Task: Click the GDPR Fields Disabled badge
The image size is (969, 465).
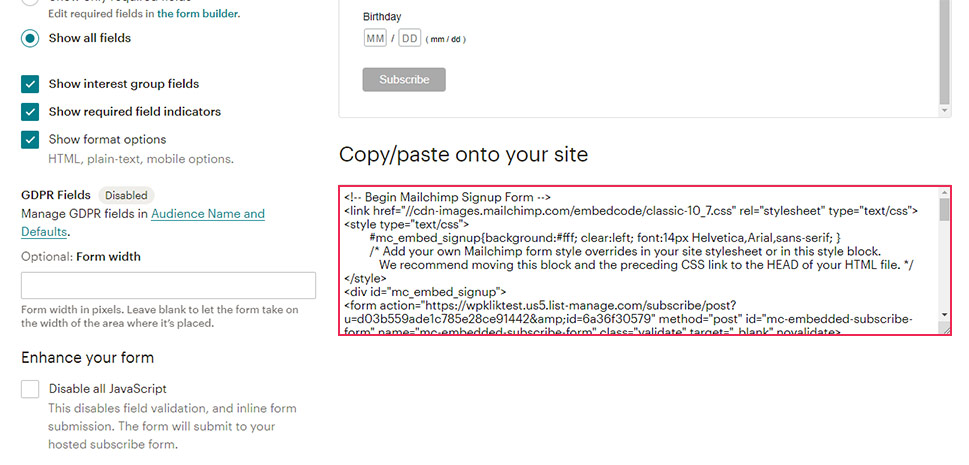Action: [x=126, y=195]
